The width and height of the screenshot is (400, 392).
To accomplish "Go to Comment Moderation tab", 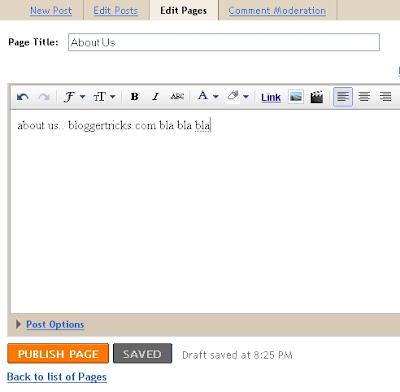I will (277, 11).
